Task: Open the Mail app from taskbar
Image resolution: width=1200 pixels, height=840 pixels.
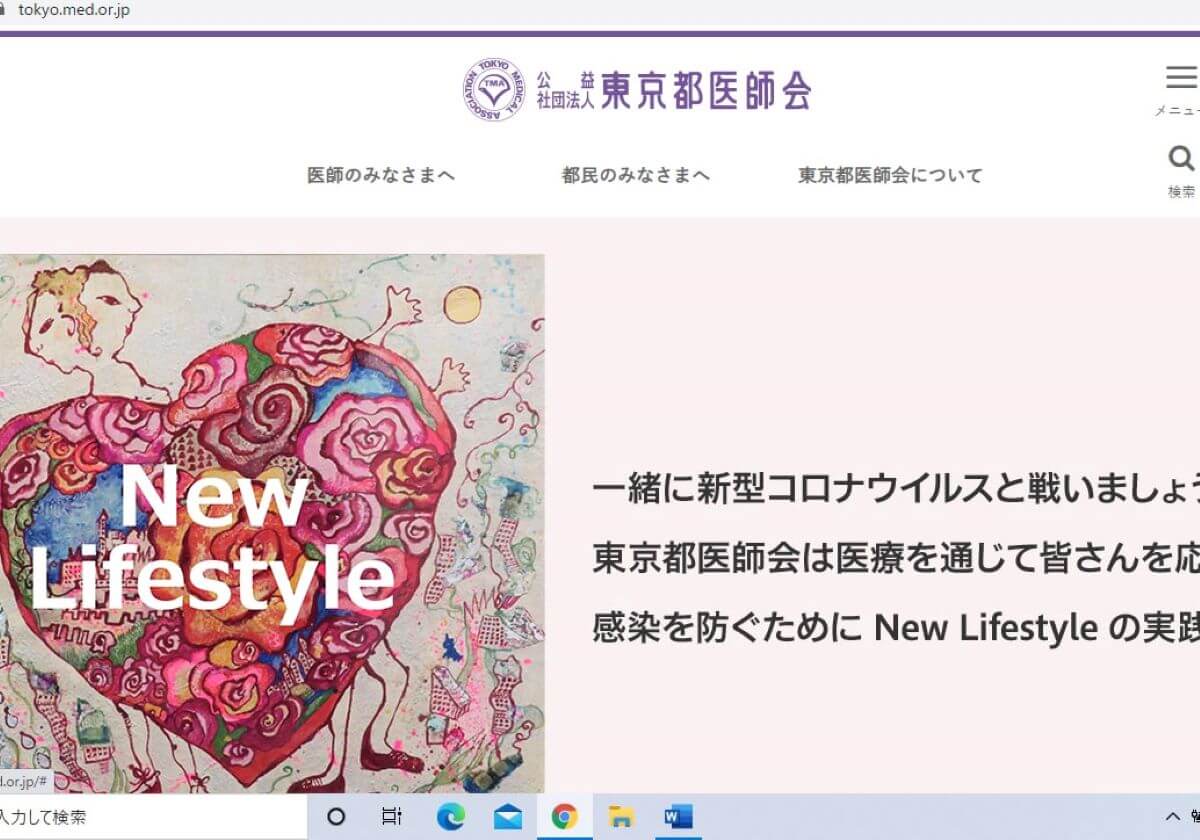Action: [x=507, y=817]
